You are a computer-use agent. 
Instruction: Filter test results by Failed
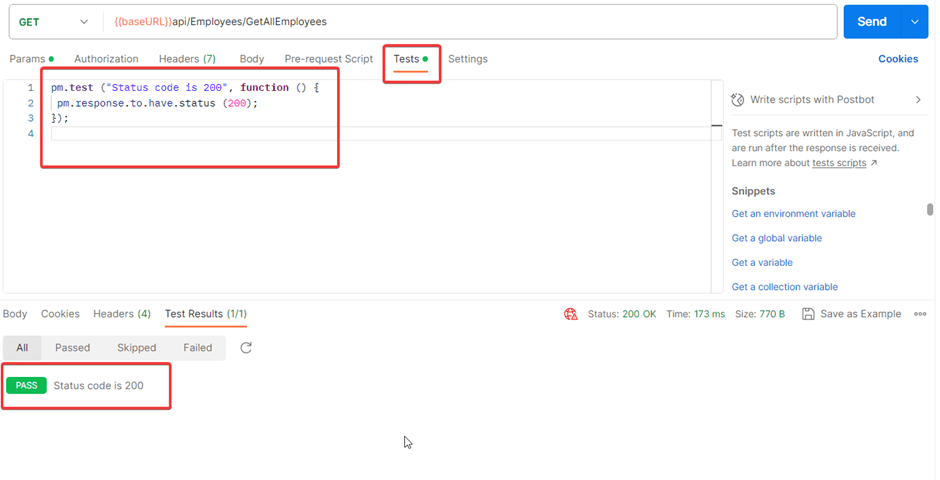click(198, 348)
